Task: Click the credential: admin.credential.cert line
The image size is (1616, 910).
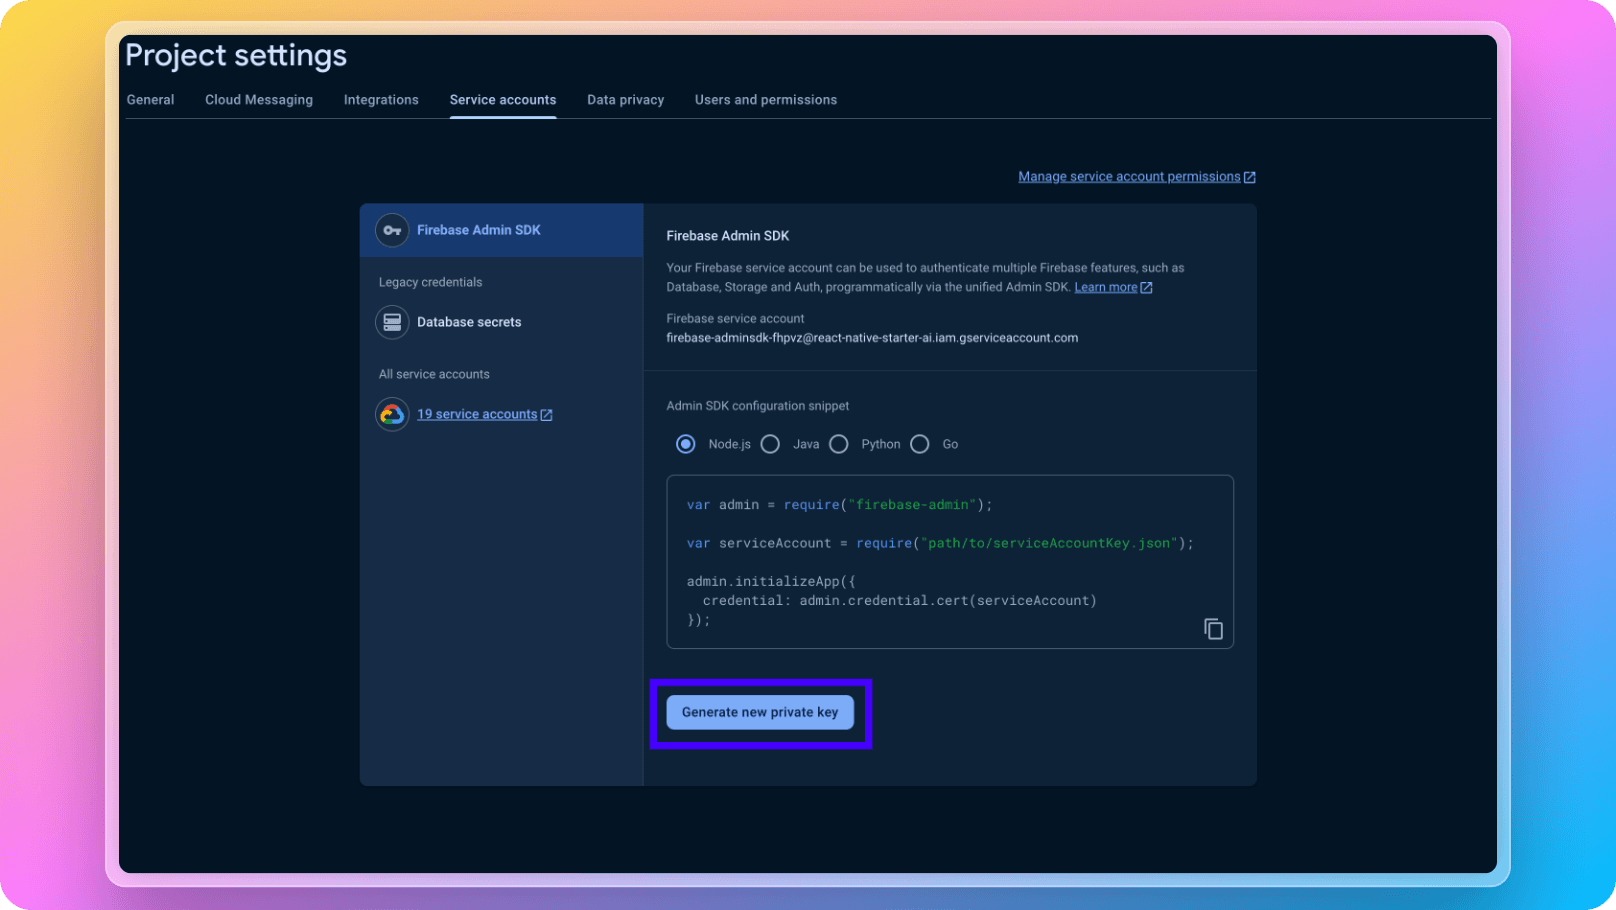Action: pos(899,601)
